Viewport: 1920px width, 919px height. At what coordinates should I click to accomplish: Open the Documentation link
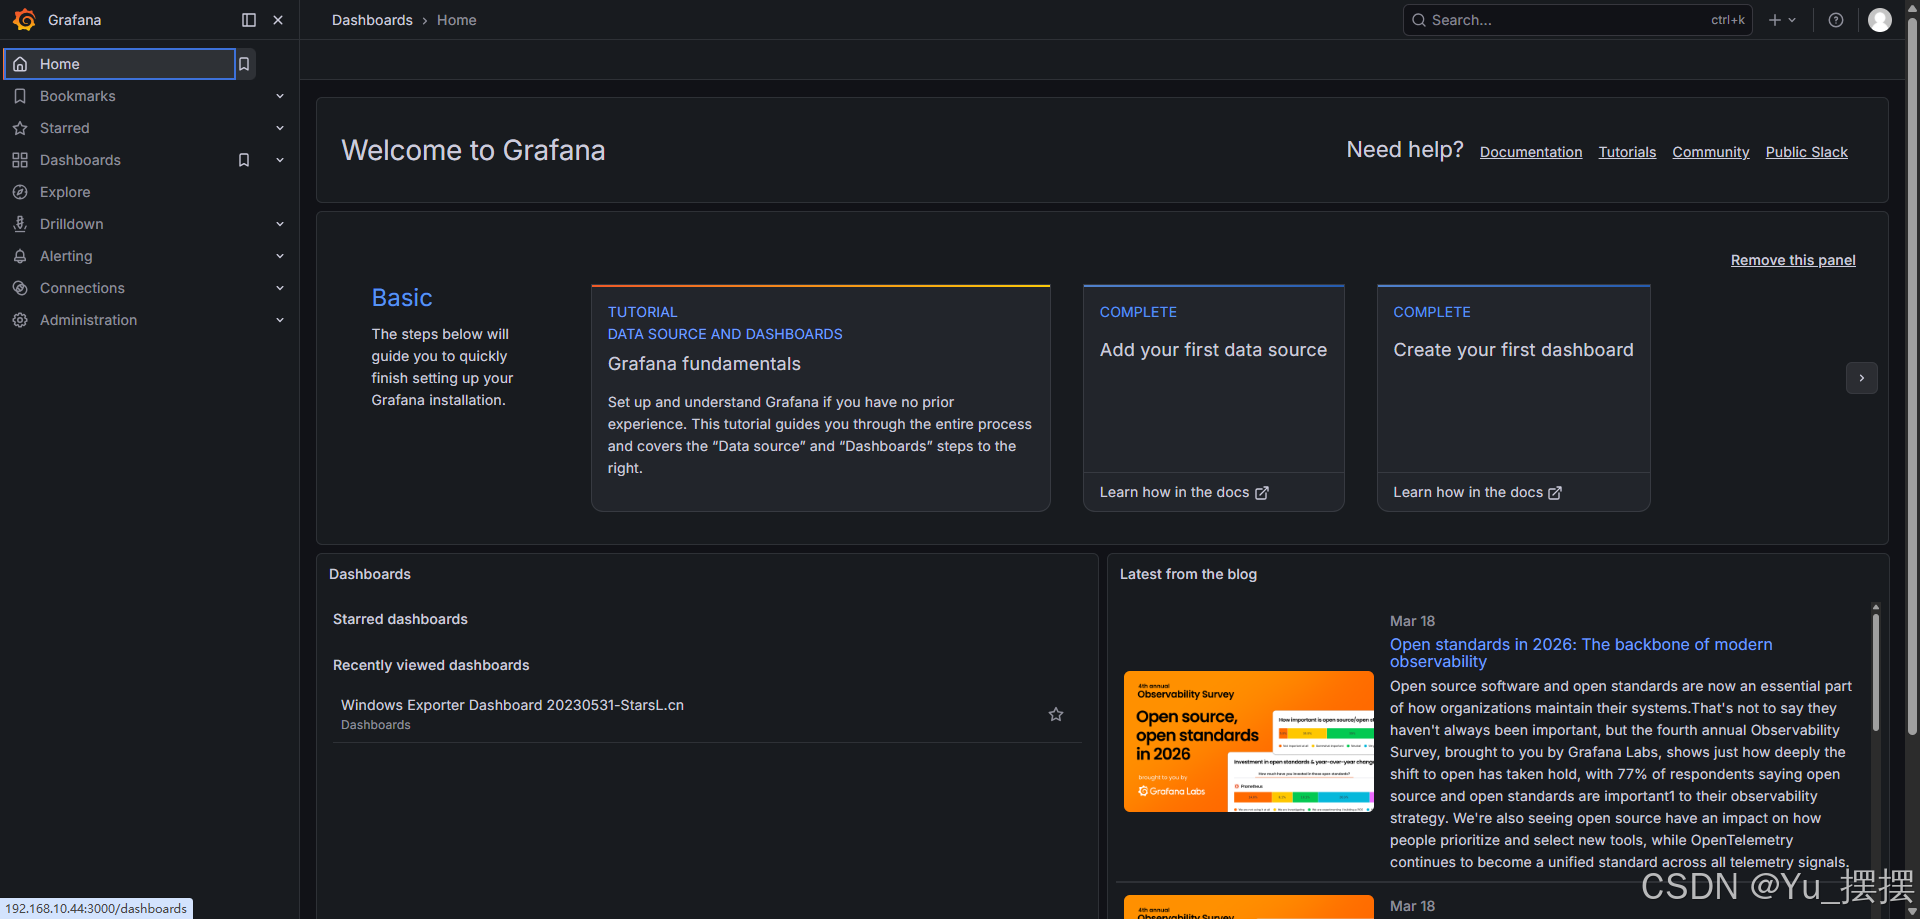point(1531,152)
